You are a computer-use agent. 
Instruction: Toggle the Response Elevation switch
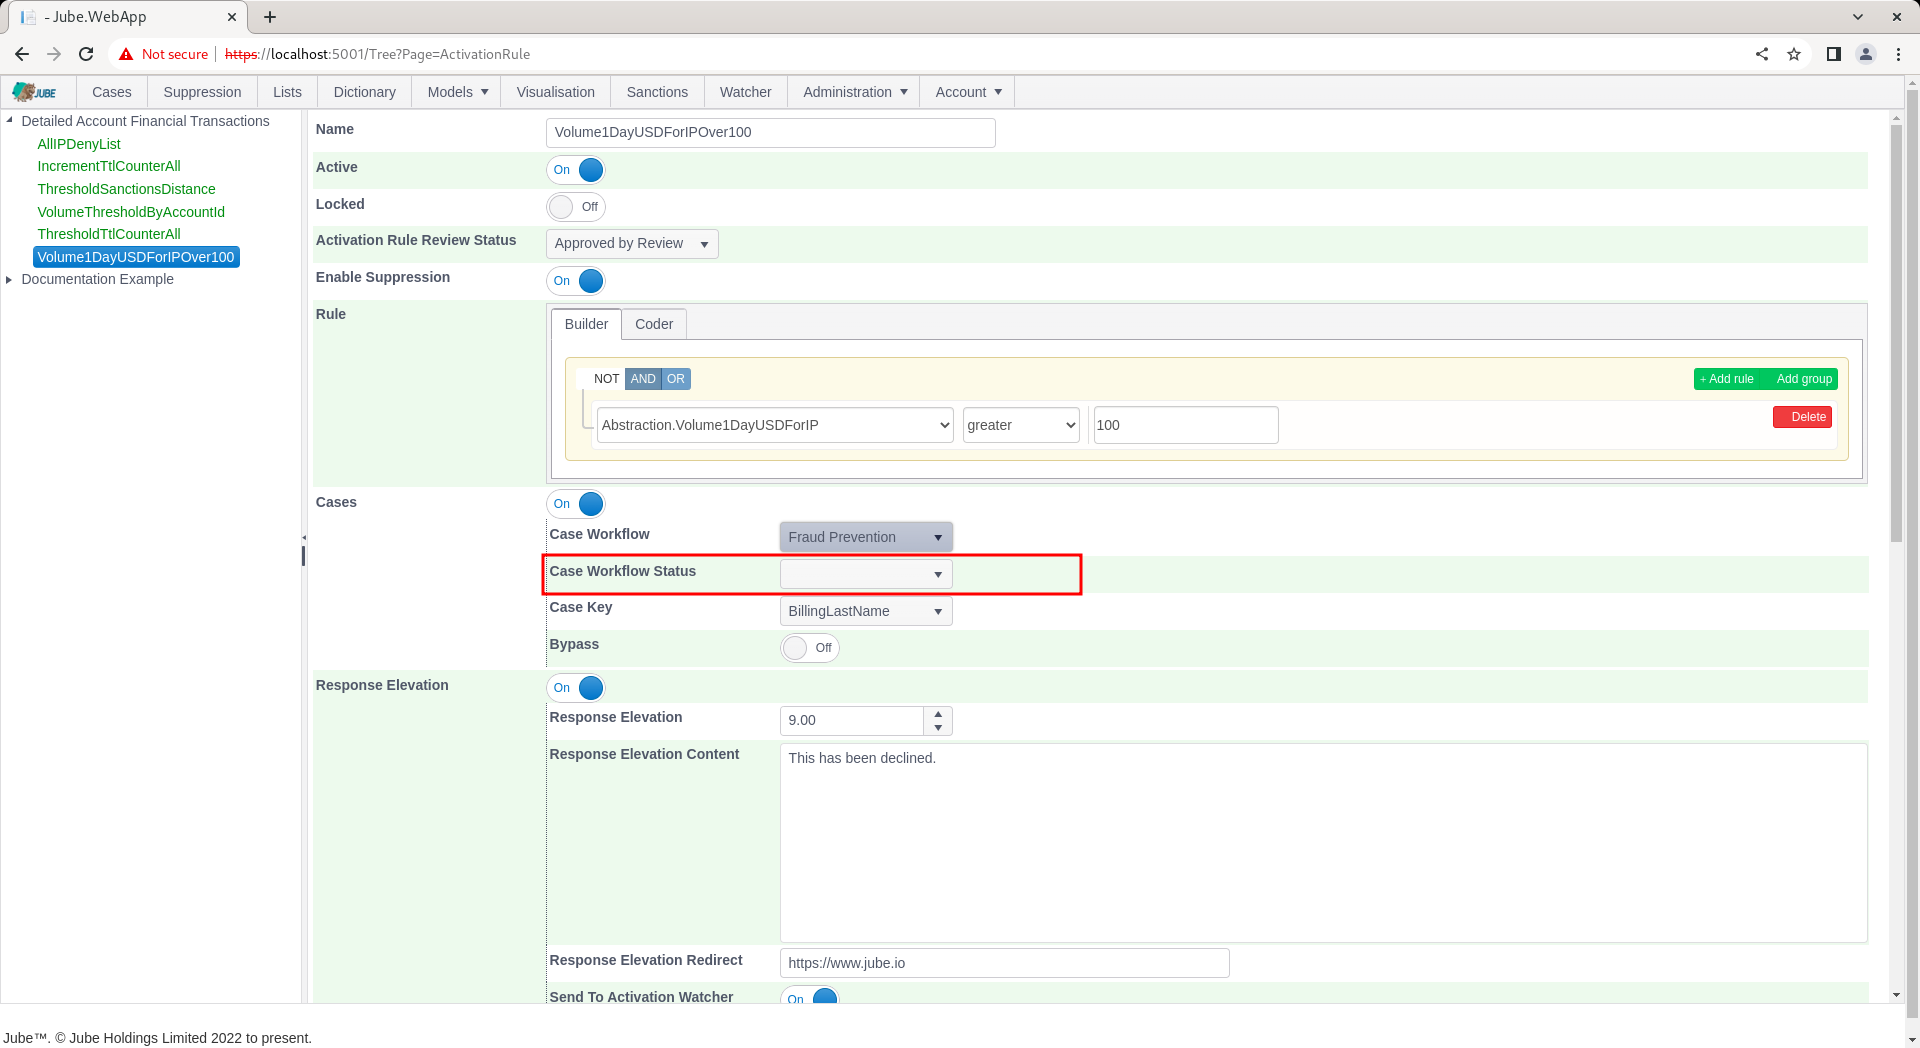(576, 688)
